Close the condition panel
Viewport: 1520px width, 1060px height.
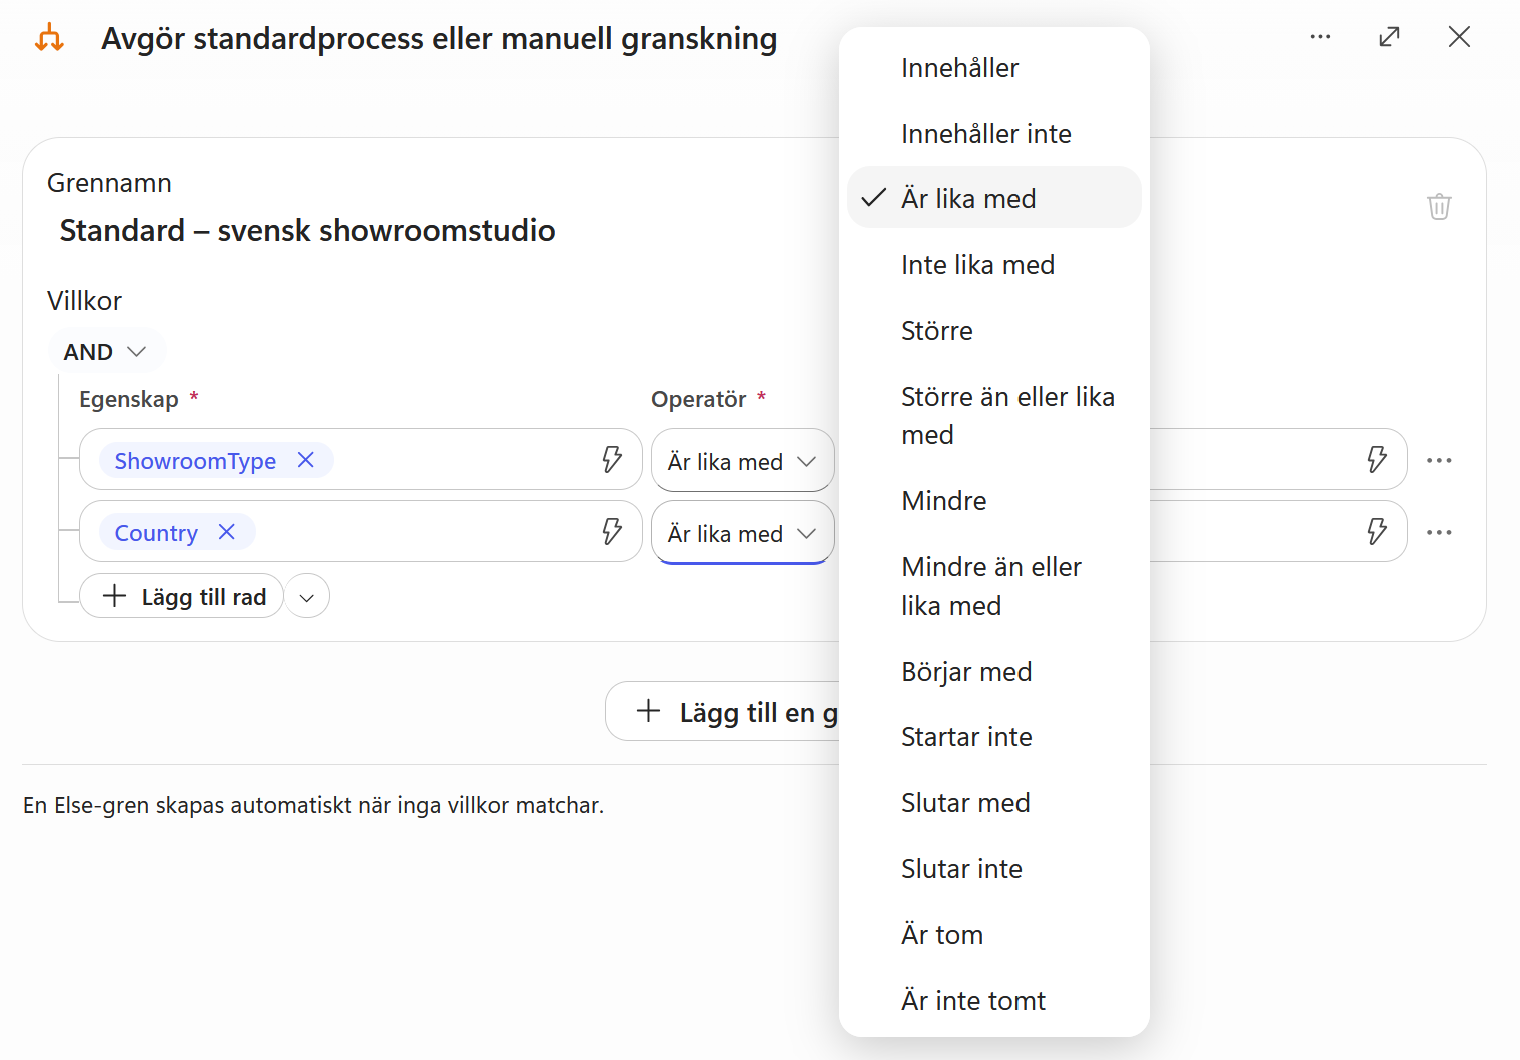1459,37
